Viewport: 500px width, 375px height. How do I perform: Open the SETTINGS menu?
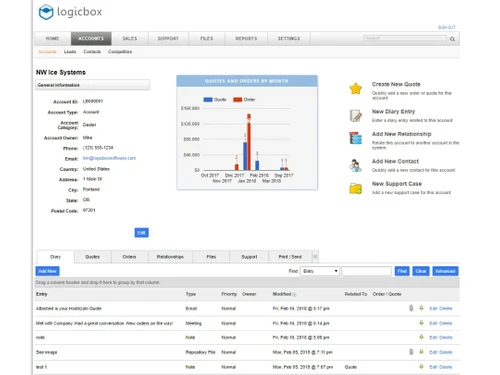point(289,39)
